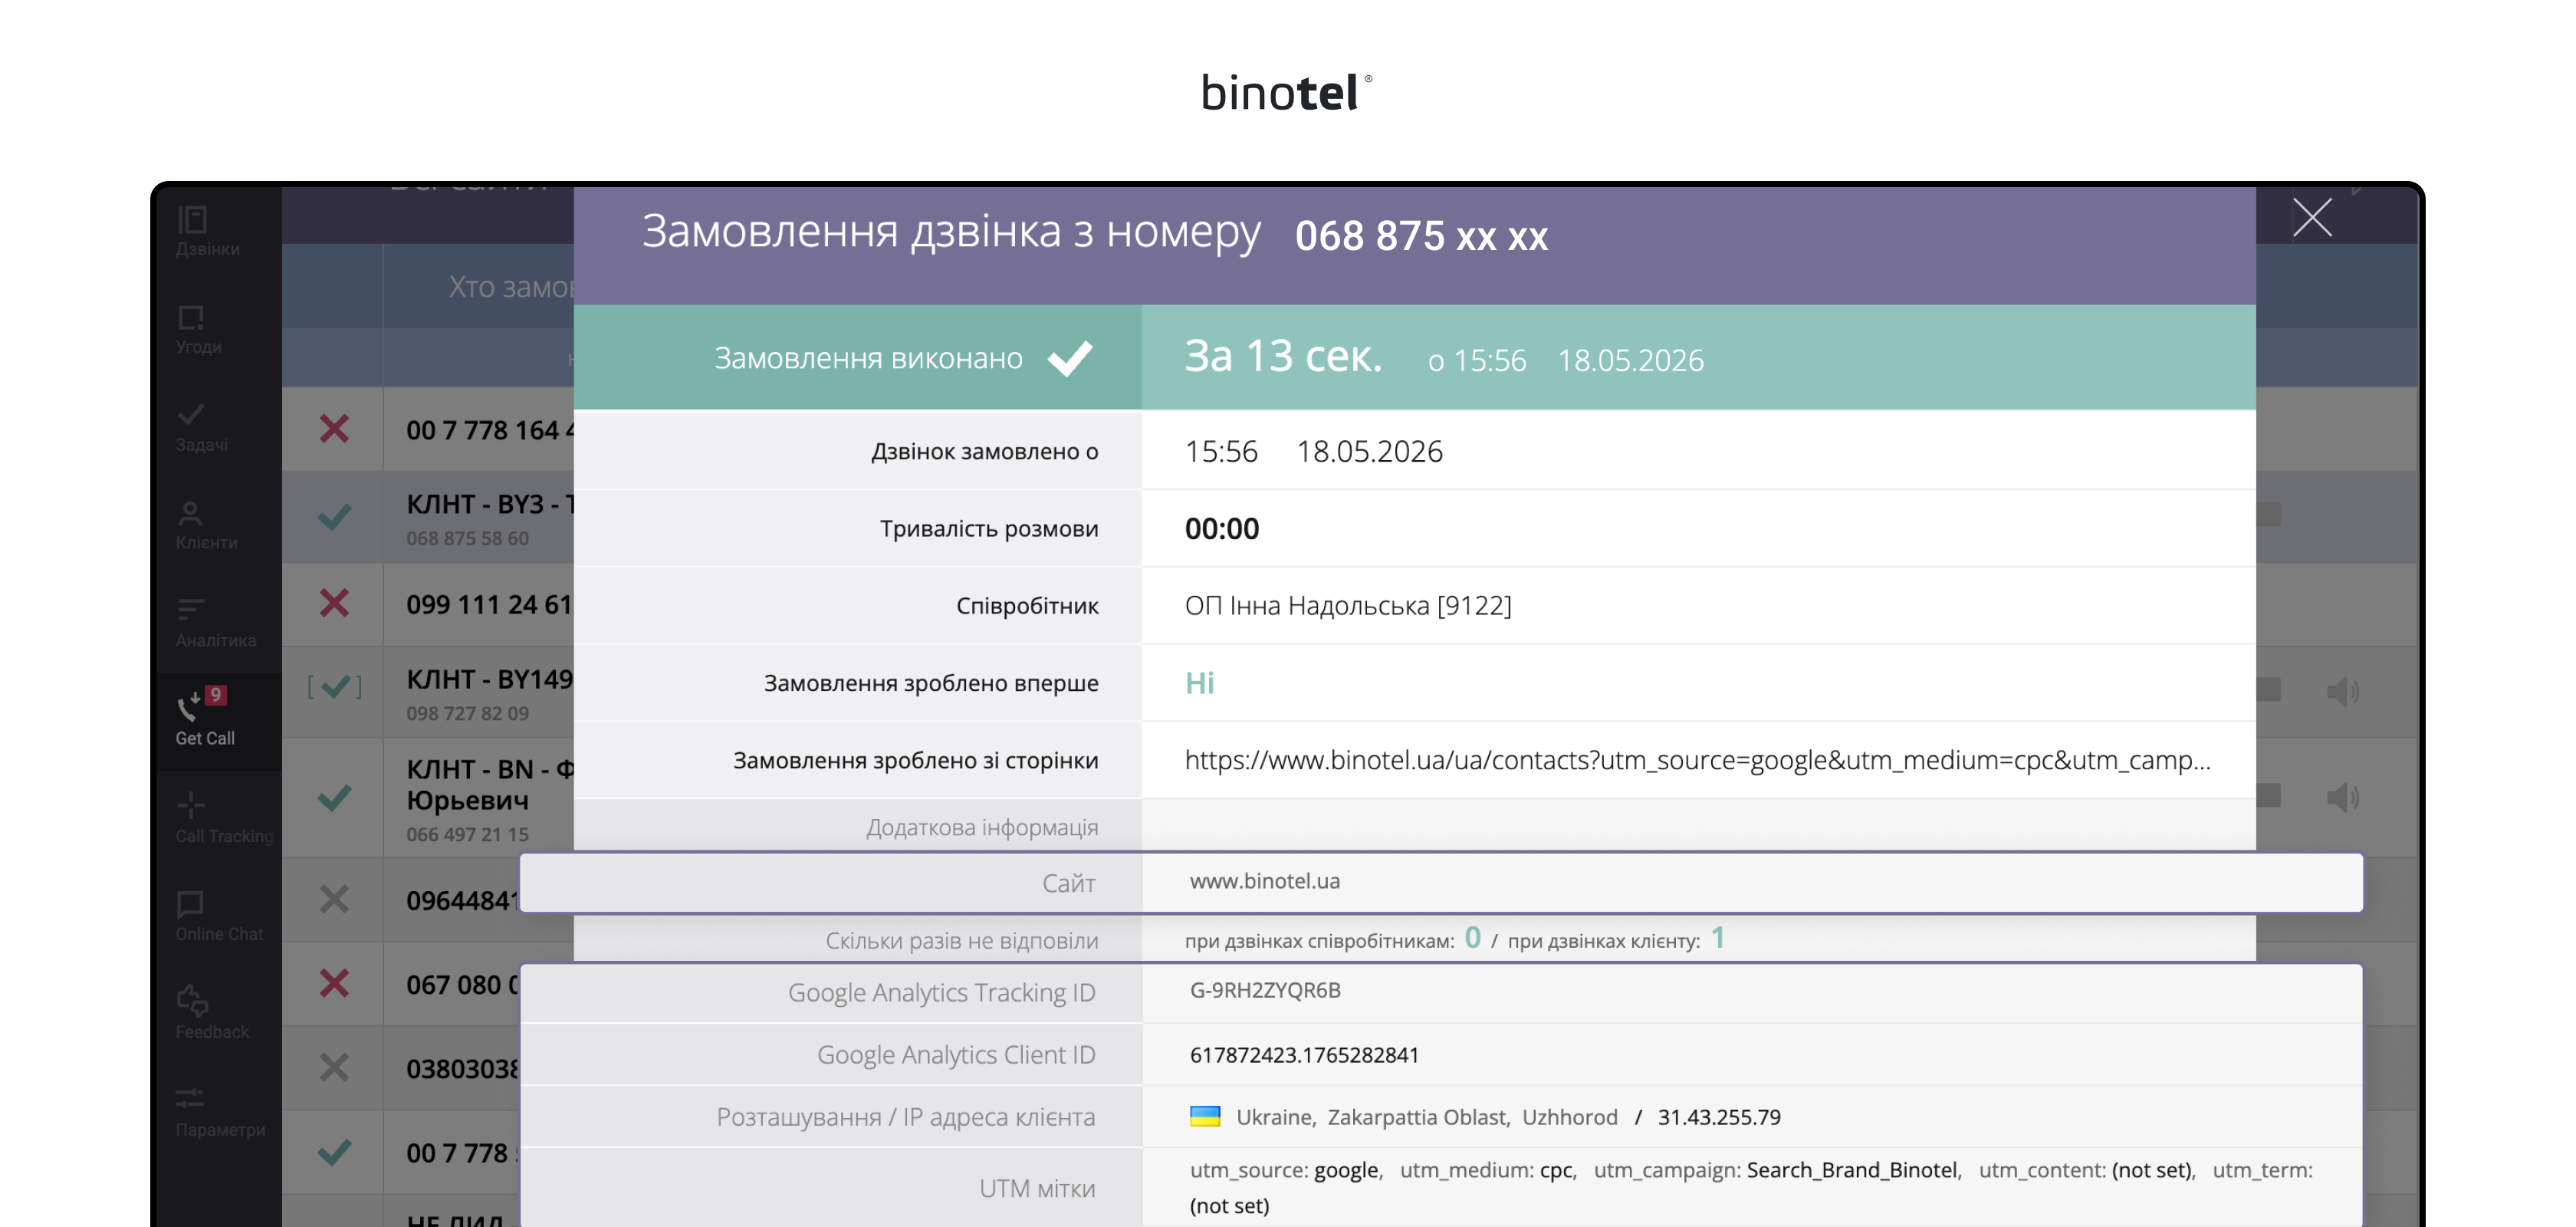This screenshot has height=1227, width=2576.
Task: Click employee name ОП Інна Надольська [9122]
Action: pos(1348,606)
